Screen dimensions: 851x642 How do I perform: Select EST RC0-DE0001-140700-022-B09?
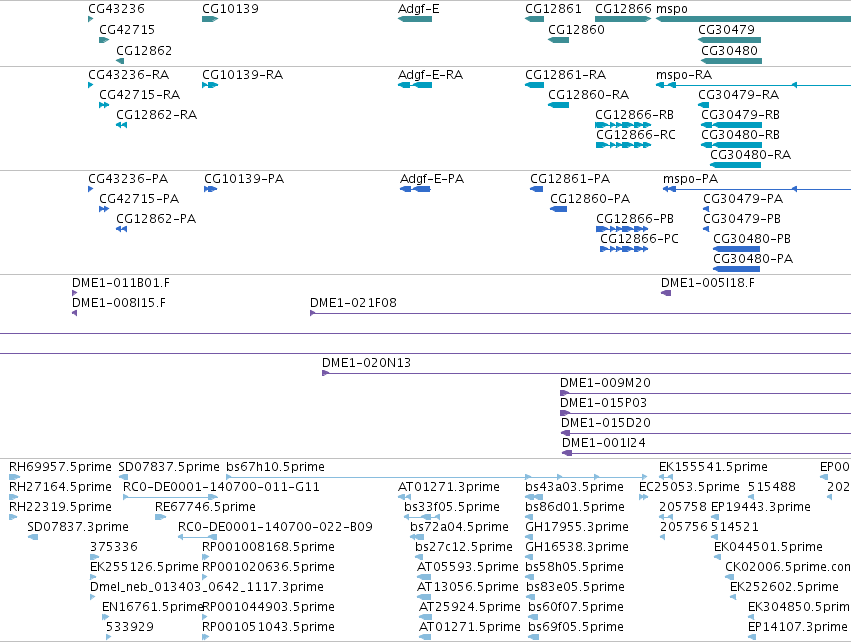pos(197,537)
